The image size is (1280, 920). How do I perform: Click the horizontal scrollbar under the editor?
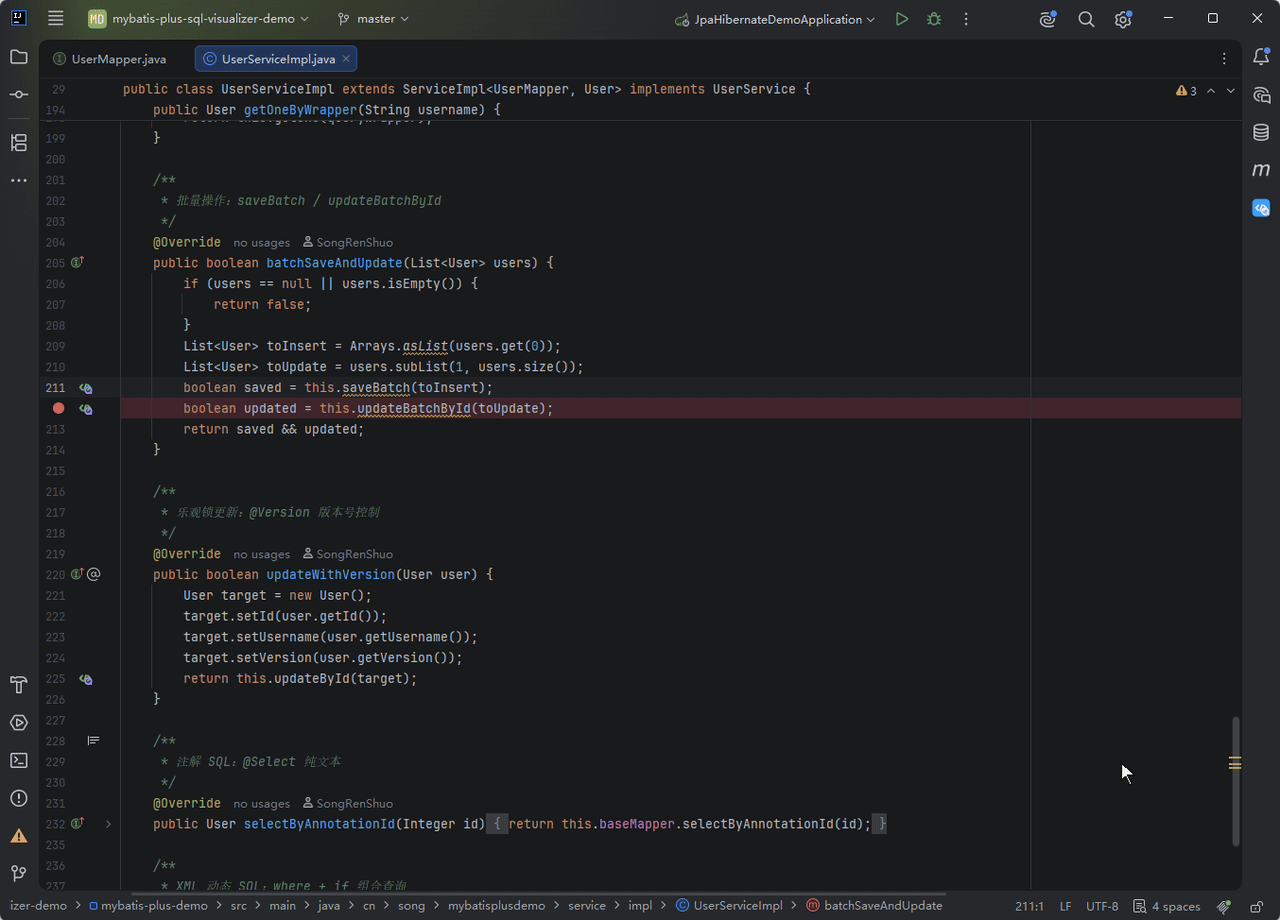pos(538,893)
